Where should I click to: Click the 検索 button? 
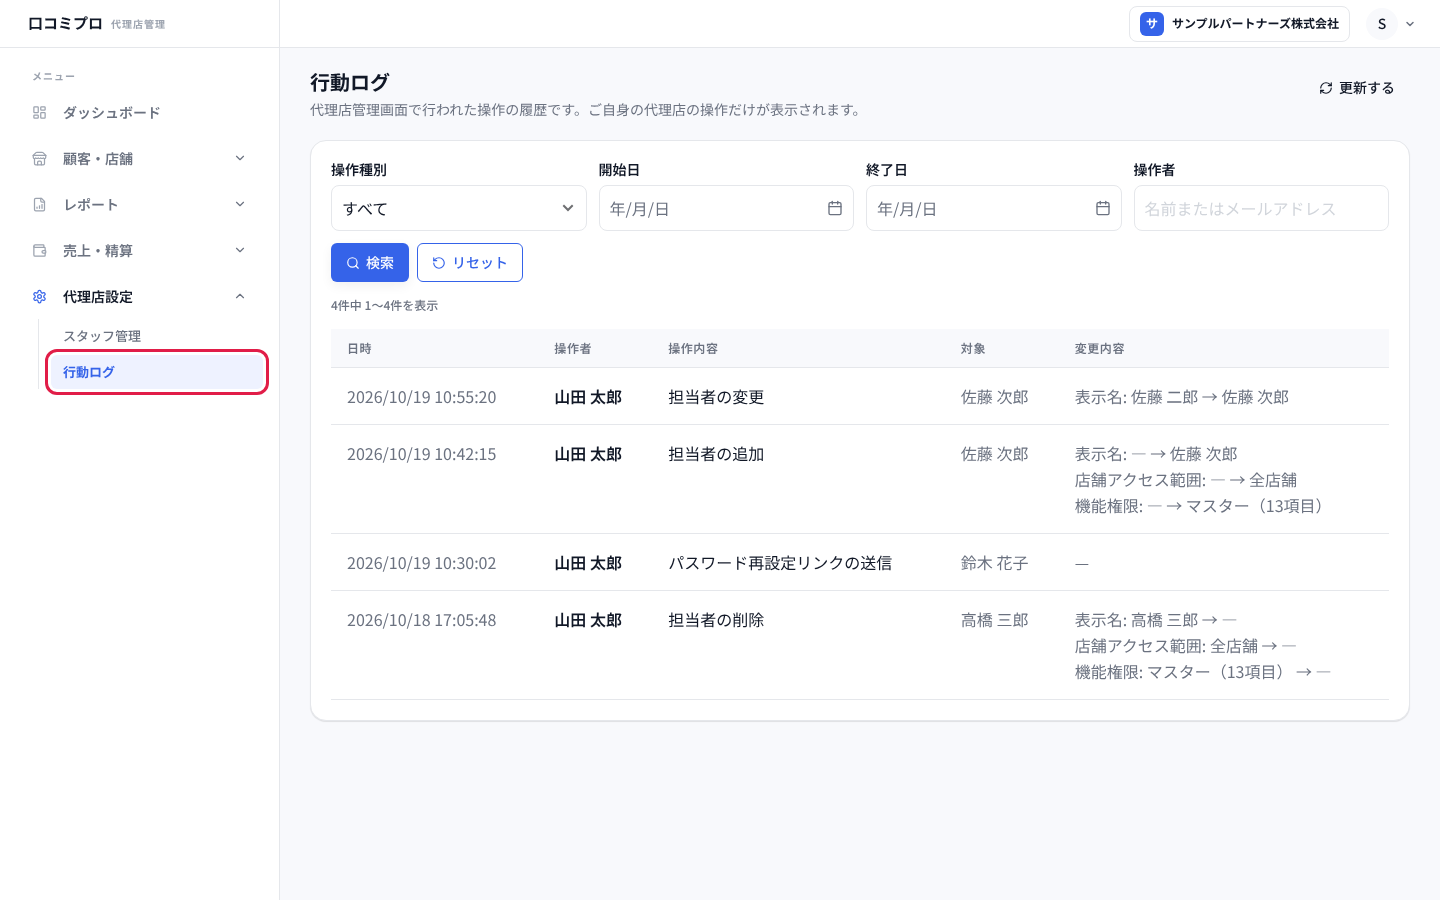click(x=370, y=263)
